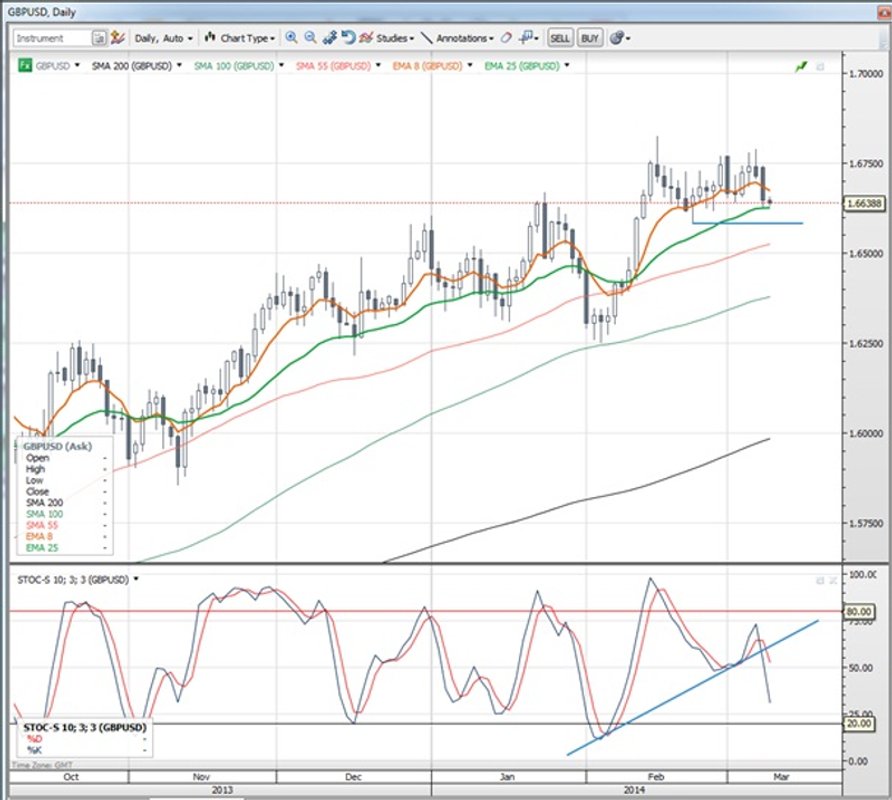Viewport: 892px width, 800px height.
Task: Click the small maximize icon of the price pane
Action: click(820, 66)
